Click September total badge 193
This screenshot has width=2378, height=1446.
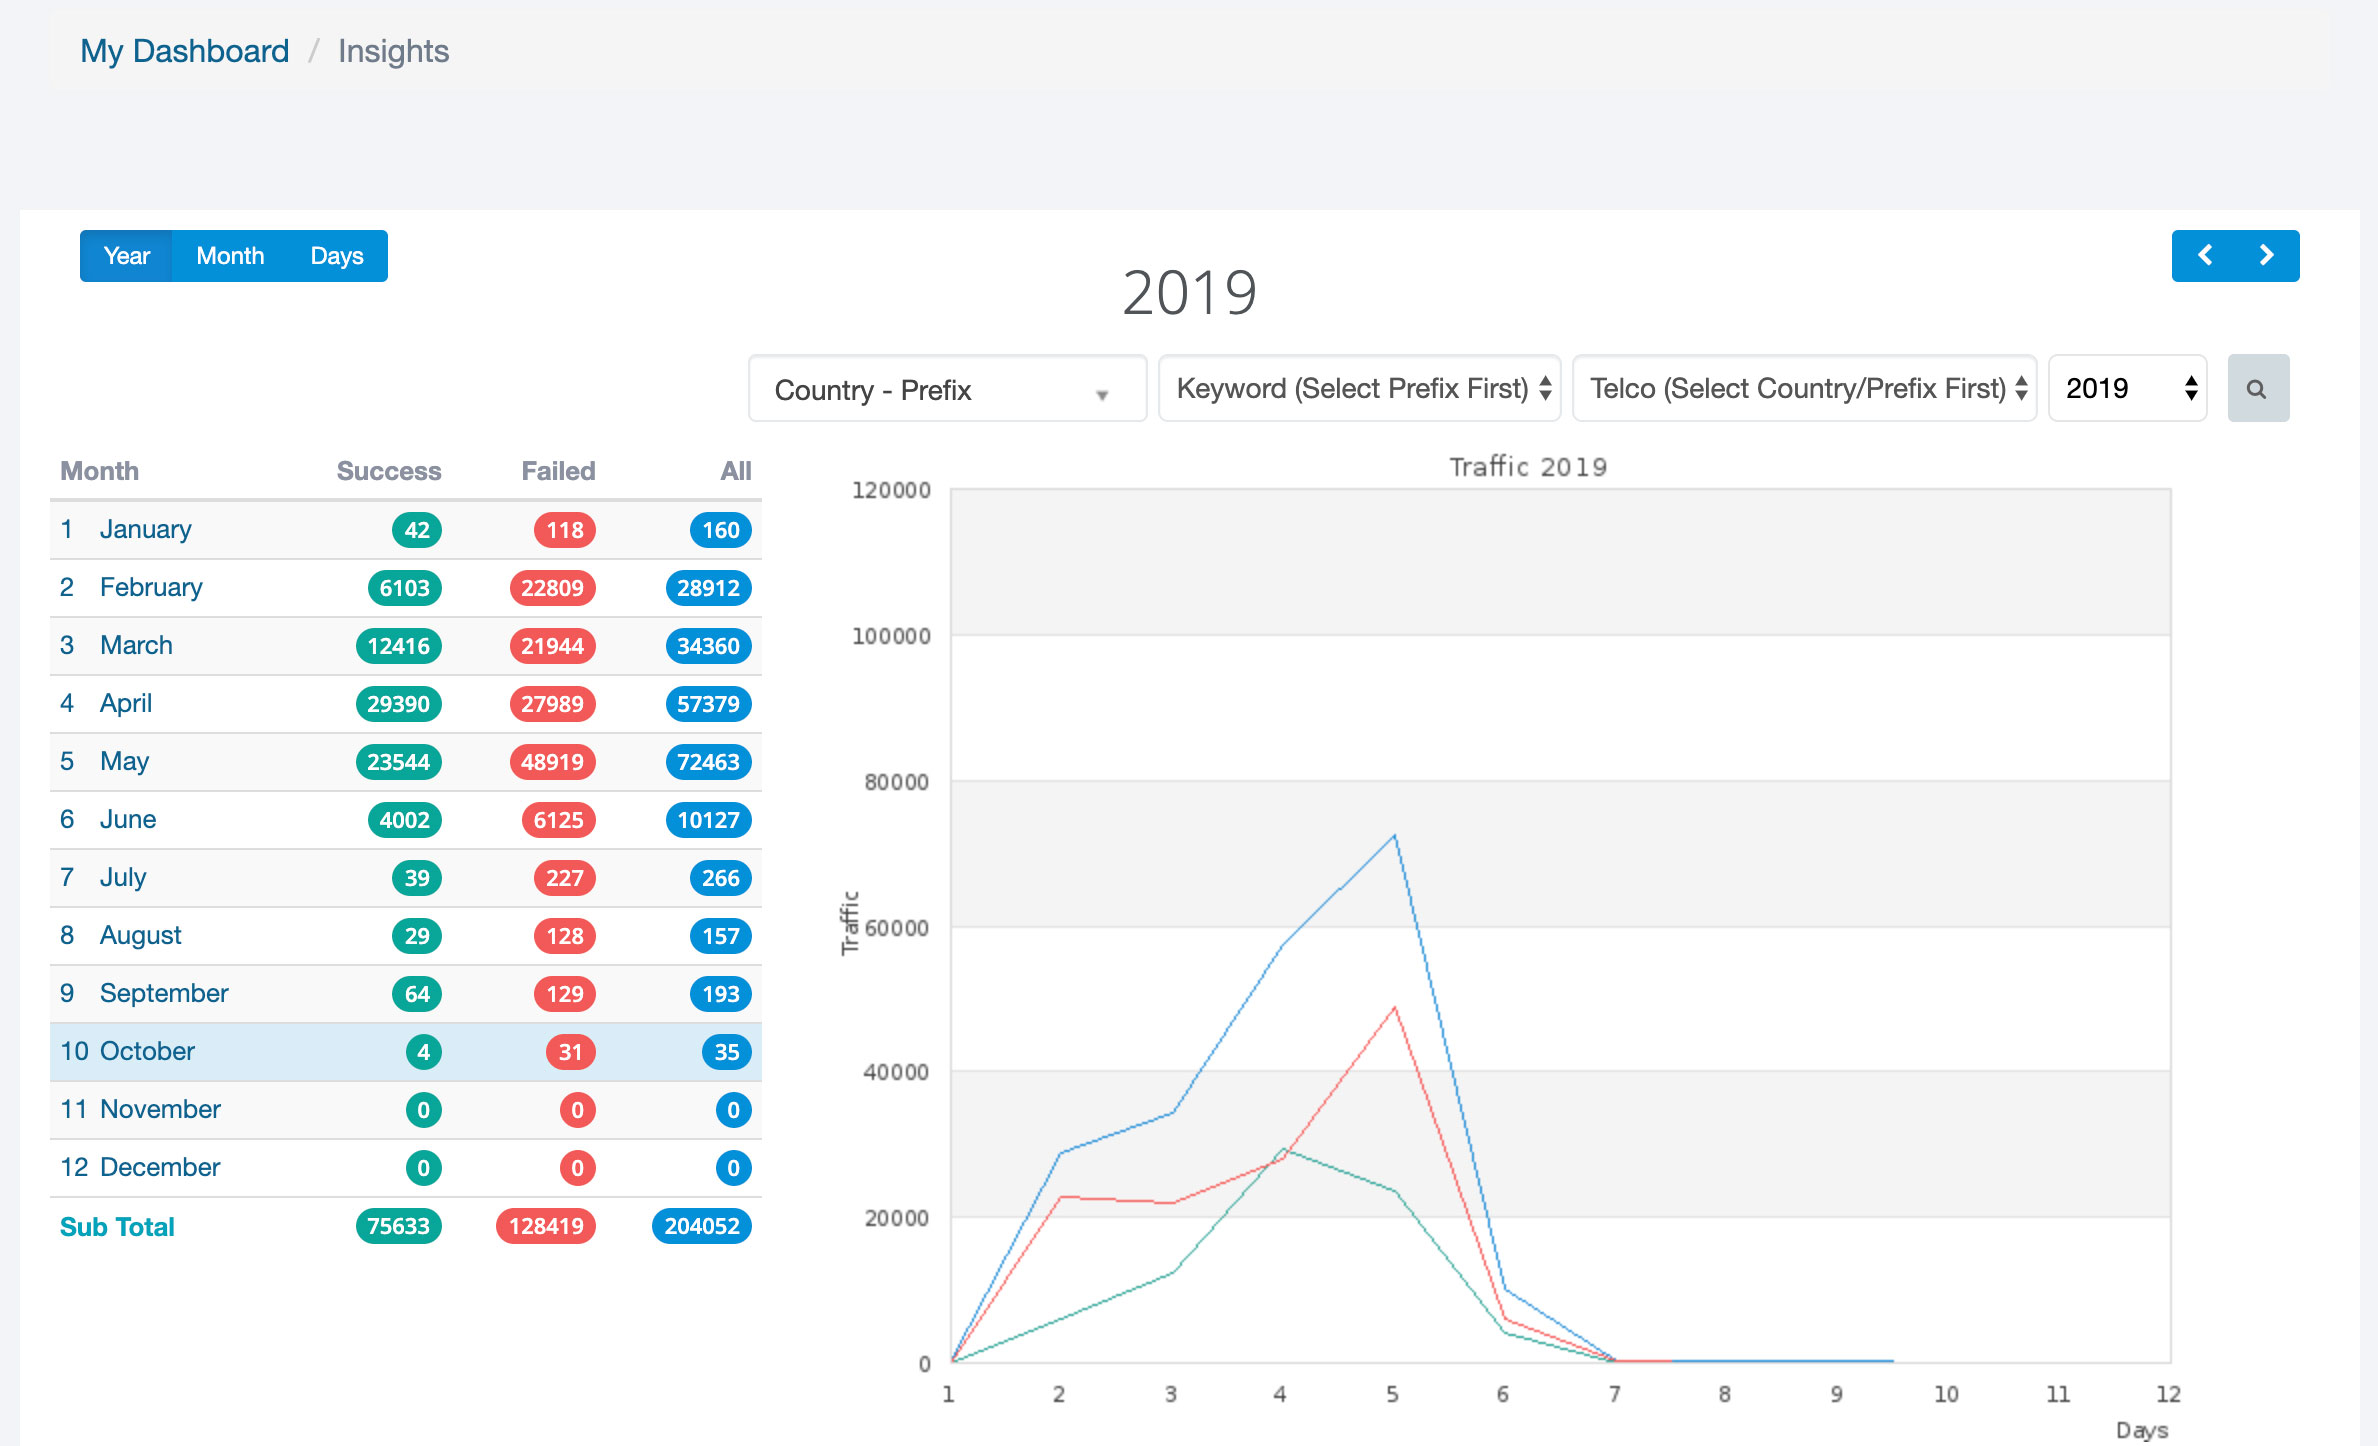721,994
